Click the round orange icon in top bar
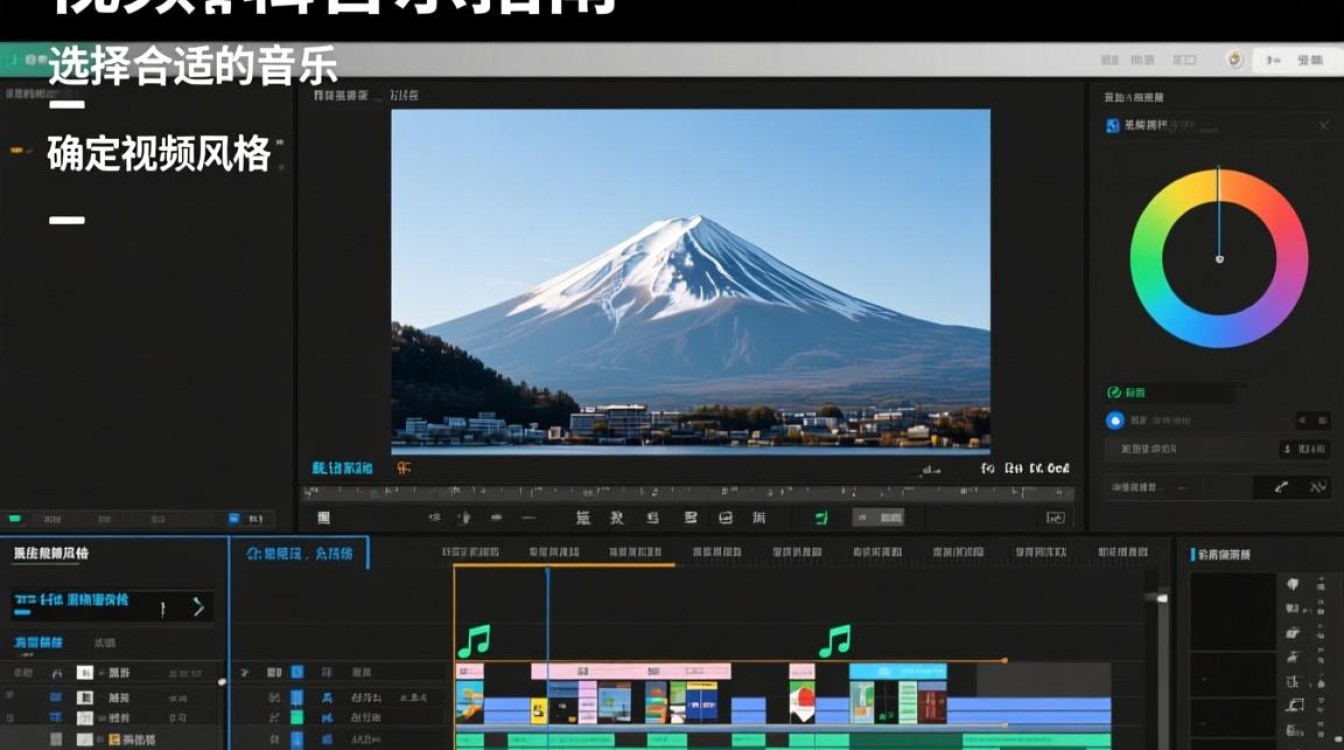This screenshot has width=1344, height=750. (x=1235, y=60)
